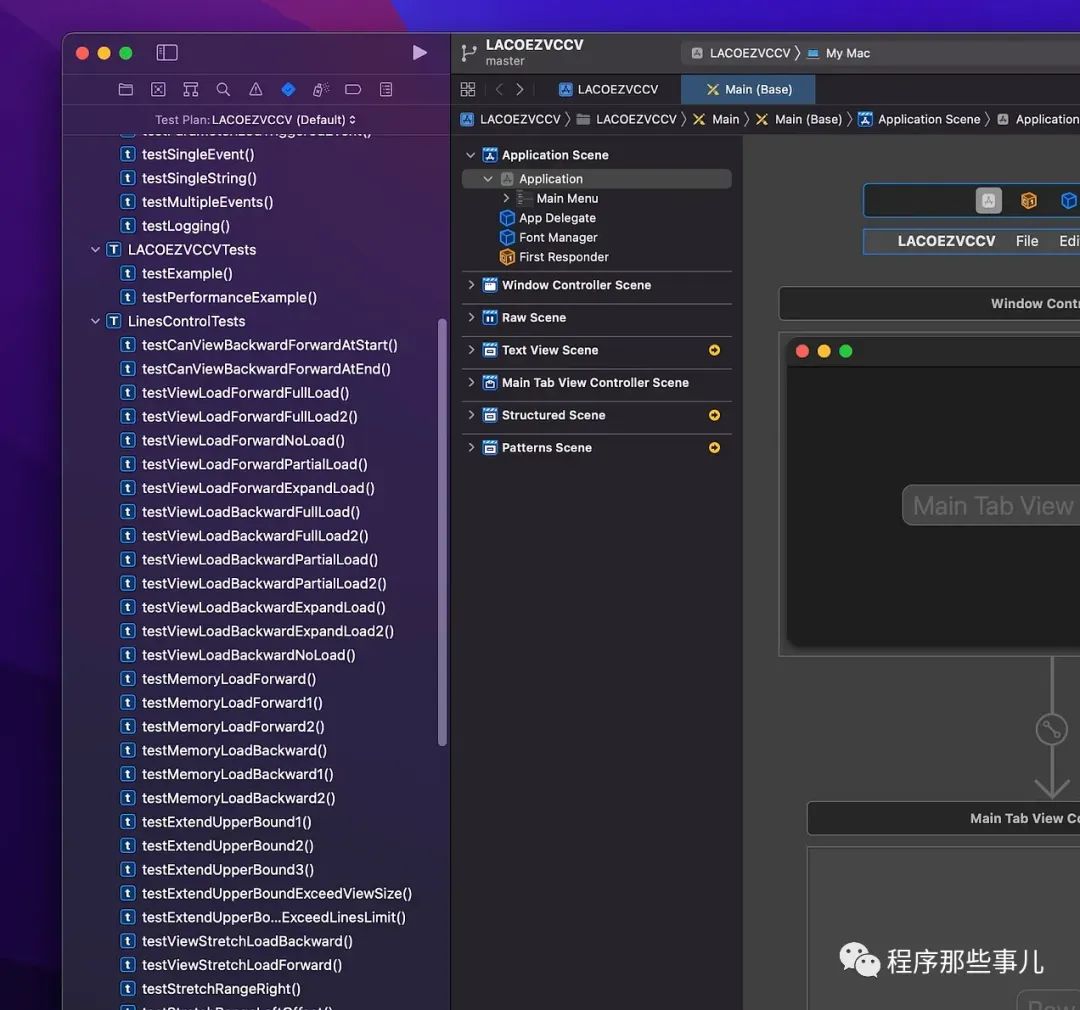Expand the Raw Scene
1080x1010 pixels.
point(471,317)
